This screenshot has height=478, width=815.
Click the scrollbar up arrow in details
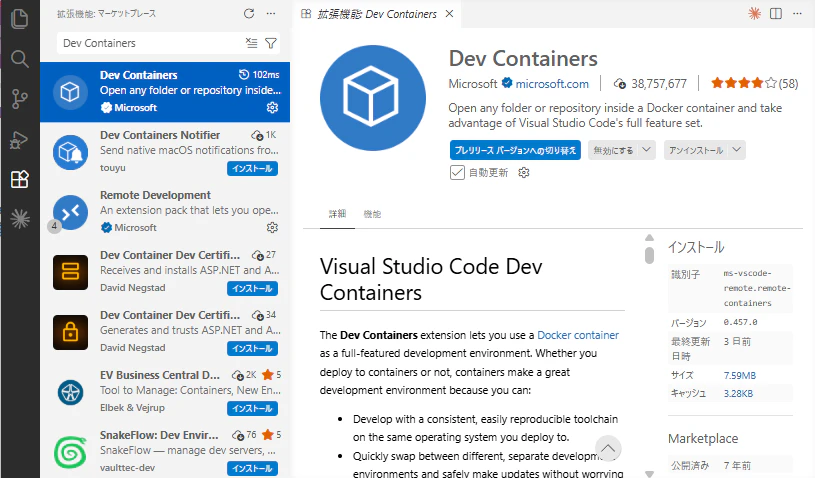(649, 237)
